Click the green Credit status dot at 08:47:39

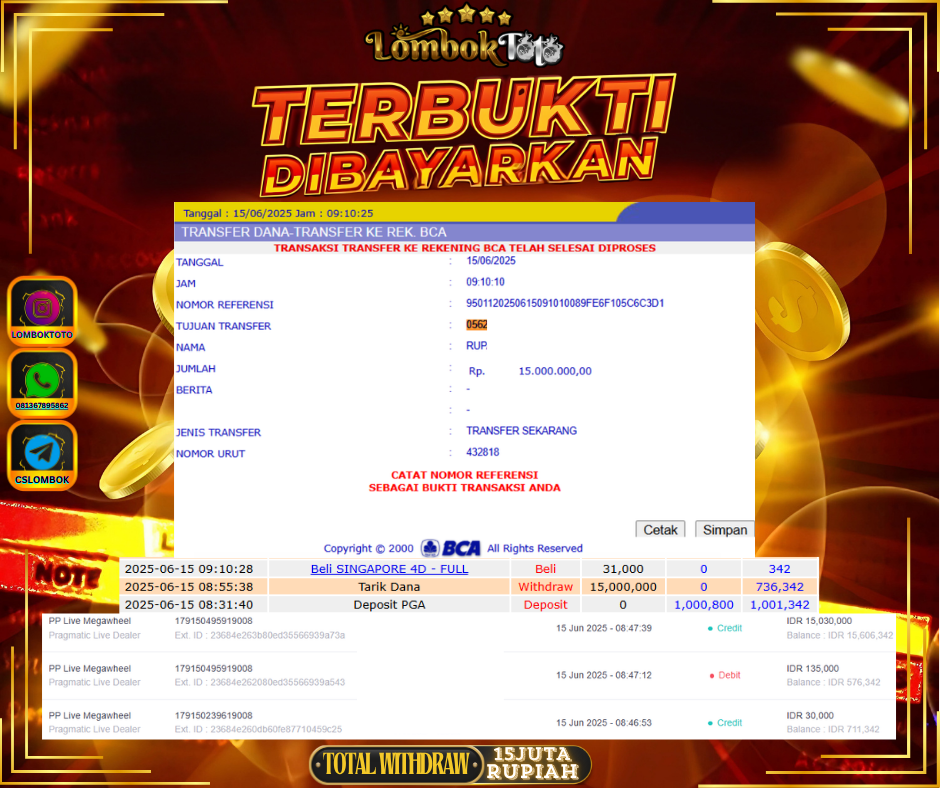pos(710,628)
